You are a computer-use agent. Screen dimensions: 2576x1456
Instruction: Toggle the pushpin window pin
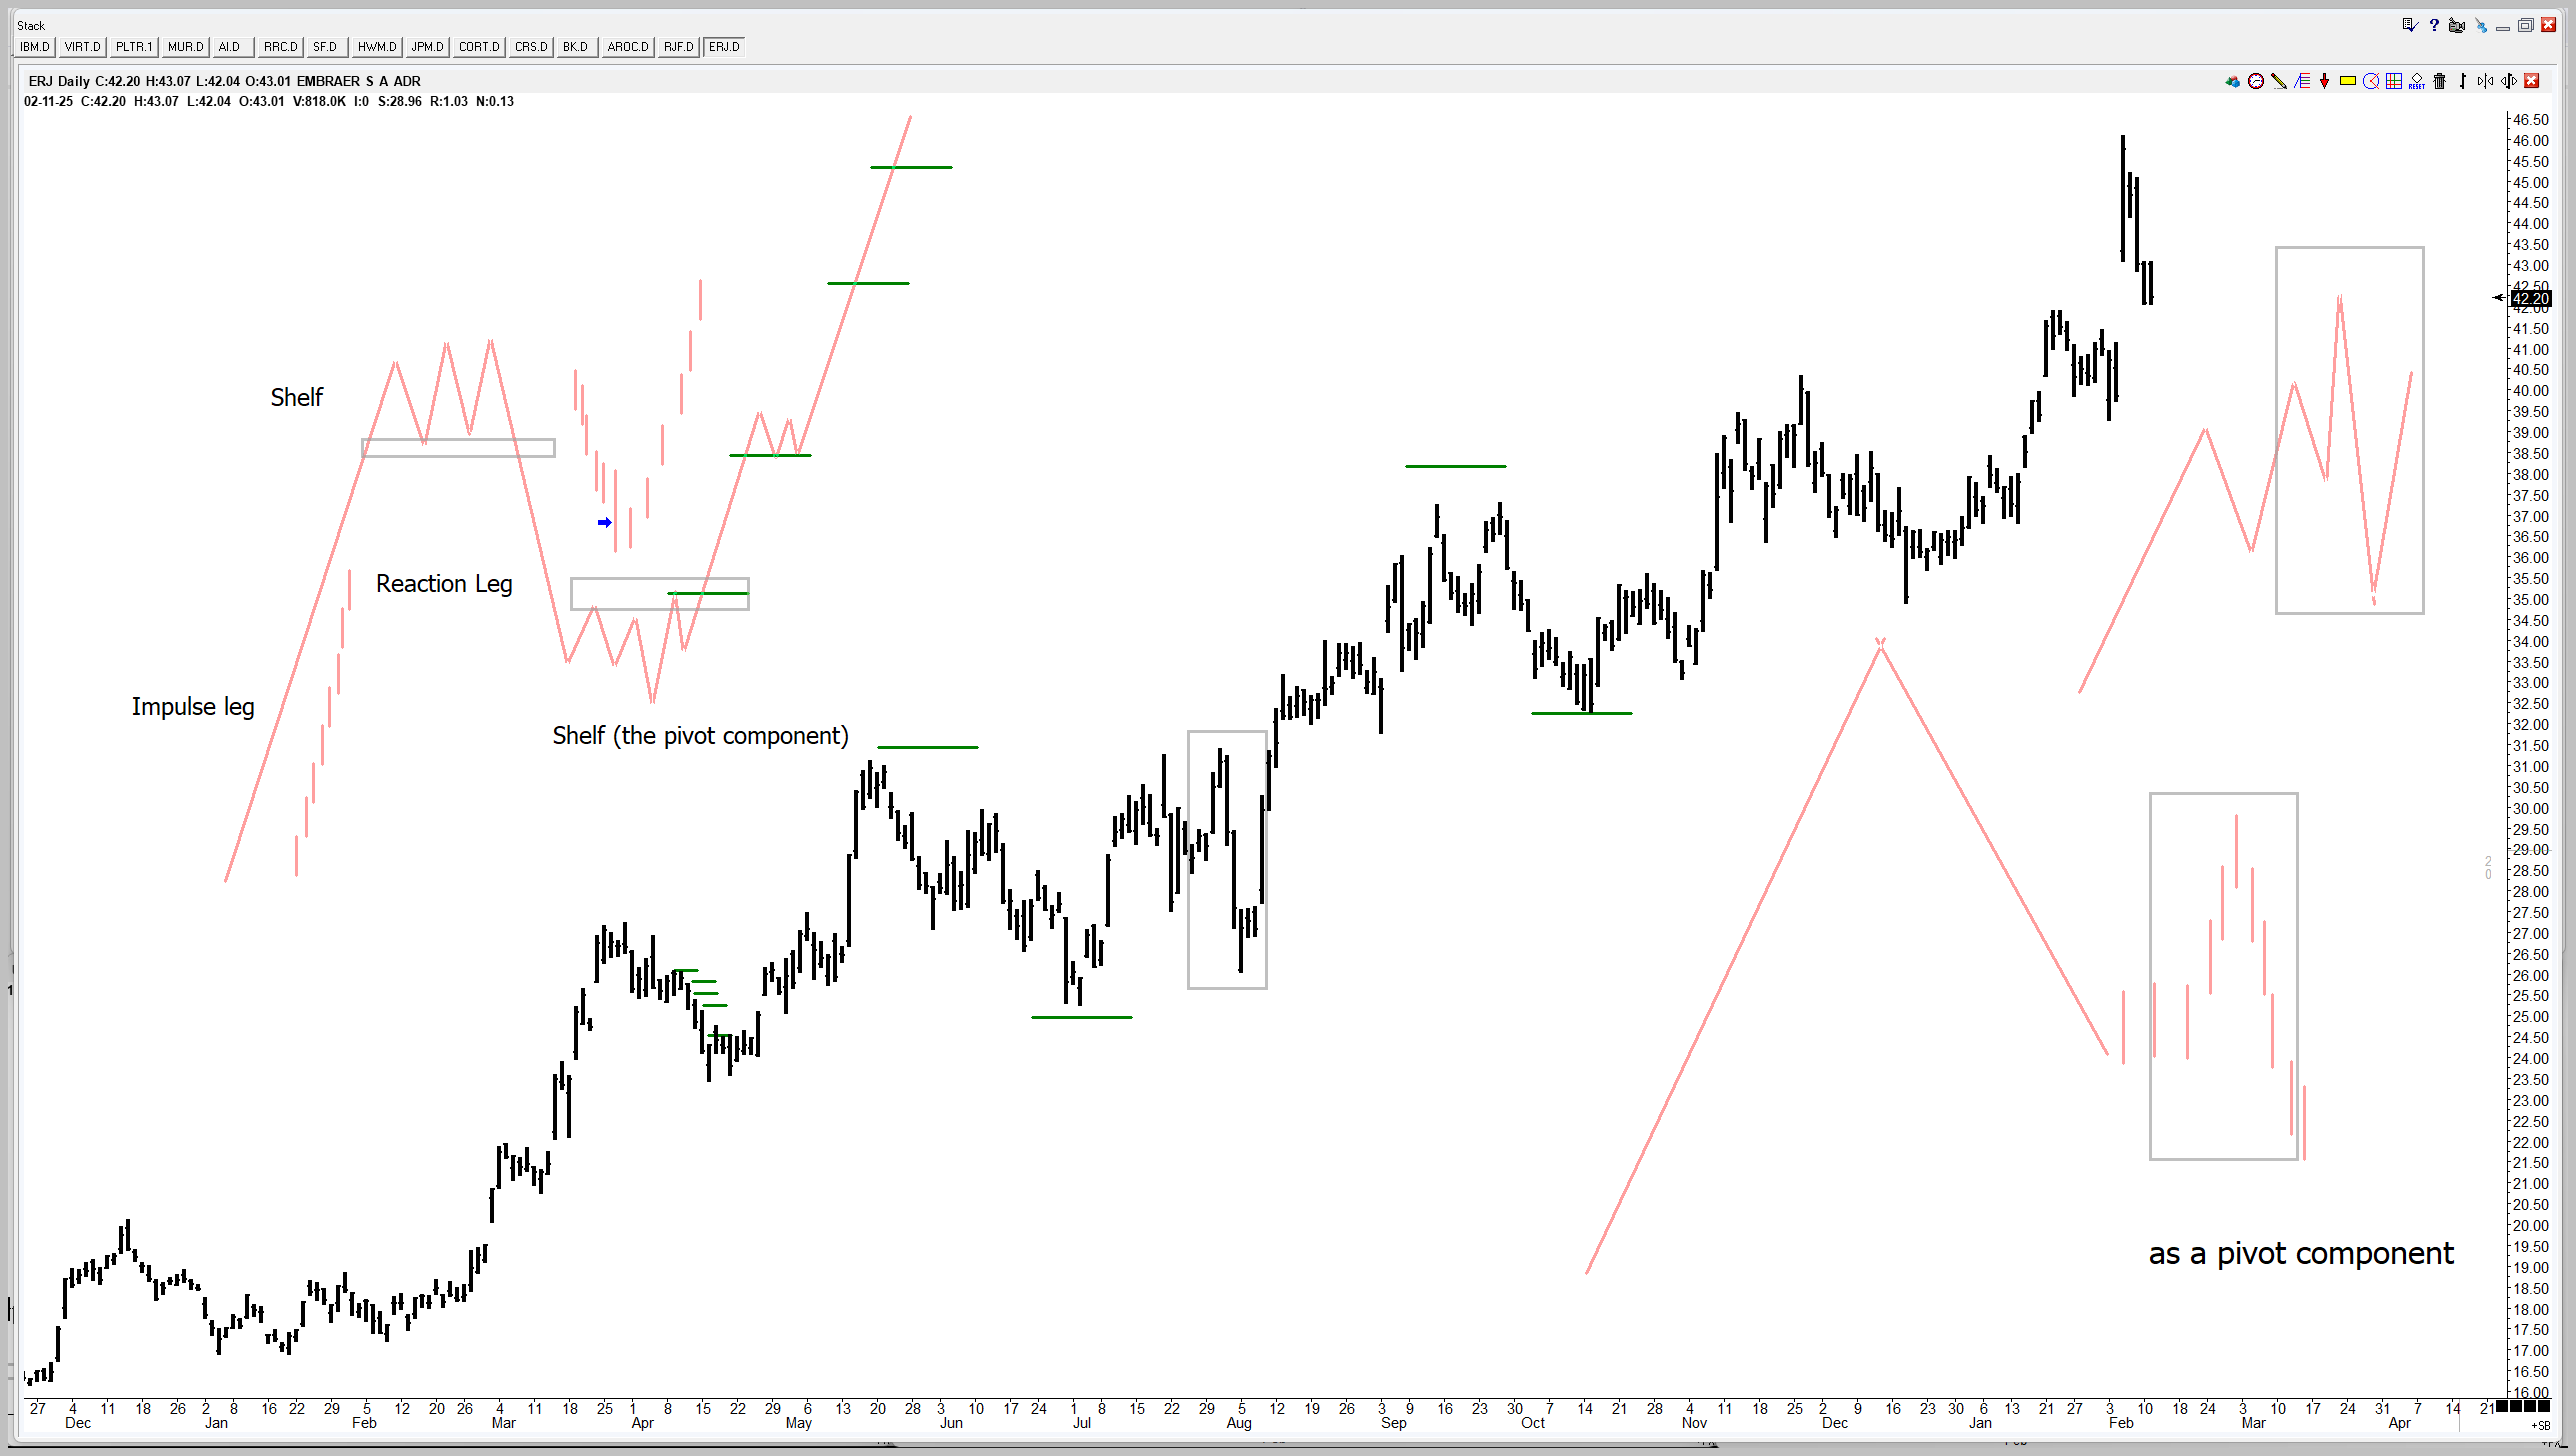click(2482, 26)
